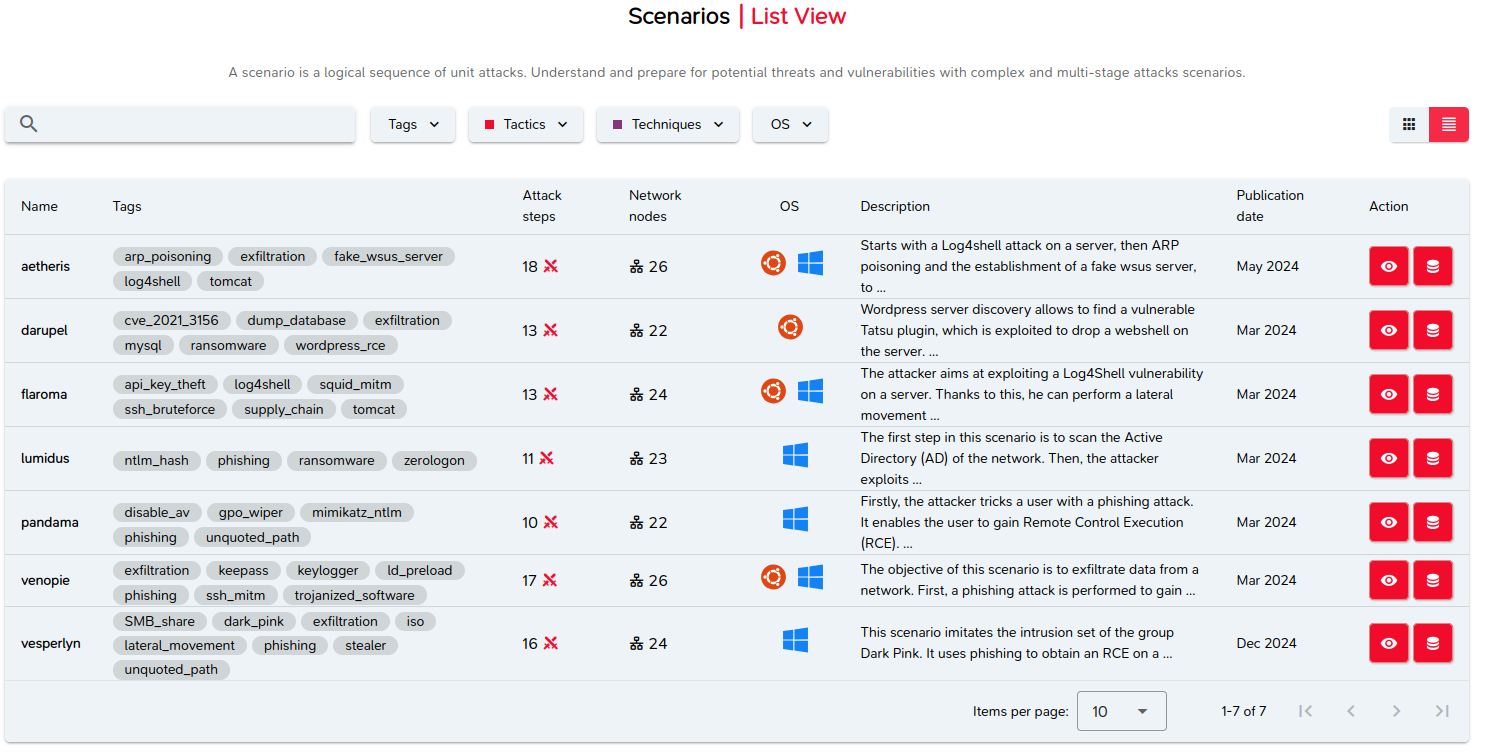Image resolution: width=1489 pixels, height=753 pixels.
Task: Go to the last page
Action: coord(1442,711)
